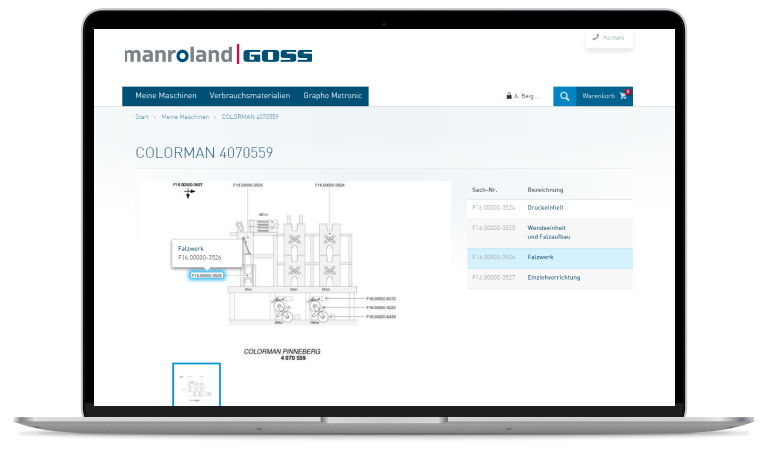Go to Start in the breadcrumb
Viewport: 768px width, 449px height.
coord(142,117)
